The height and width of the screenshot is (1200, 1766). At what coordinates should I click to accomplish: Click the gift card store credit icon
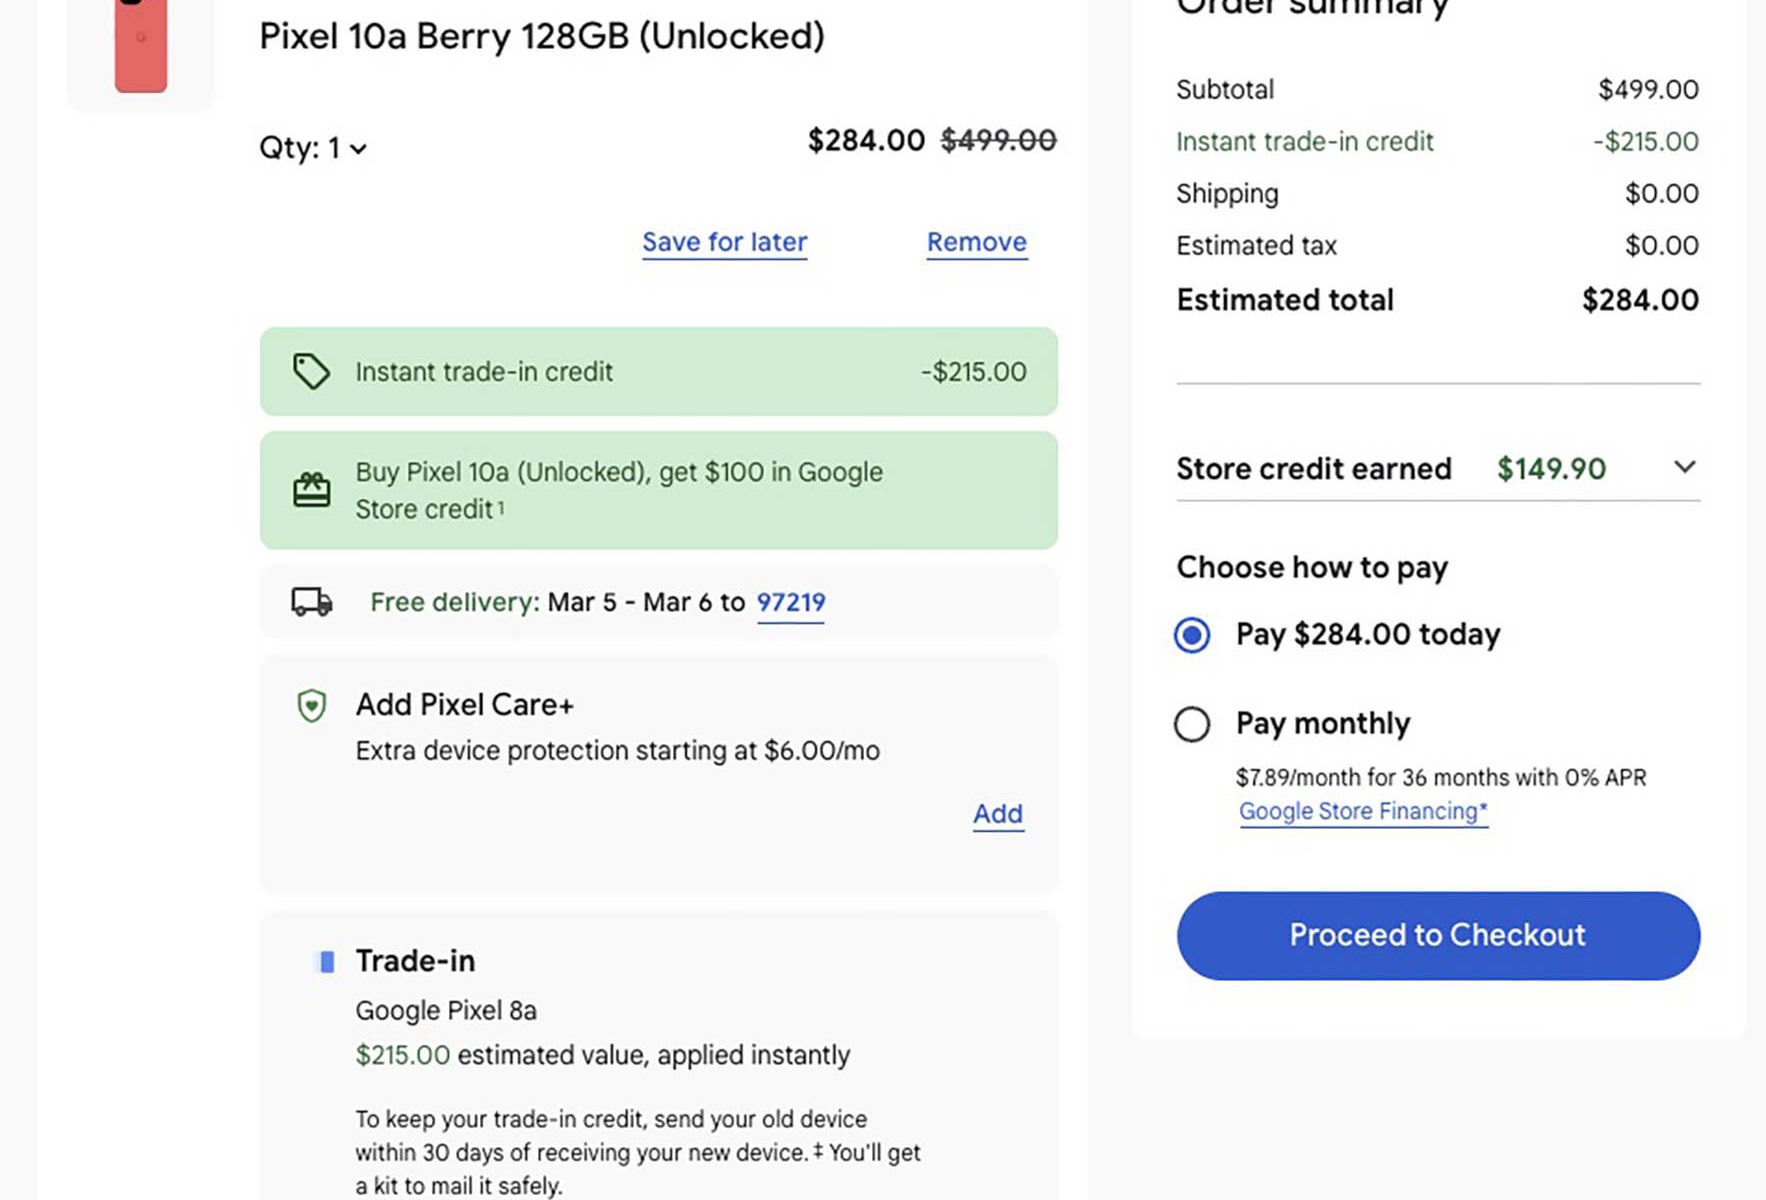click(311, 490)
